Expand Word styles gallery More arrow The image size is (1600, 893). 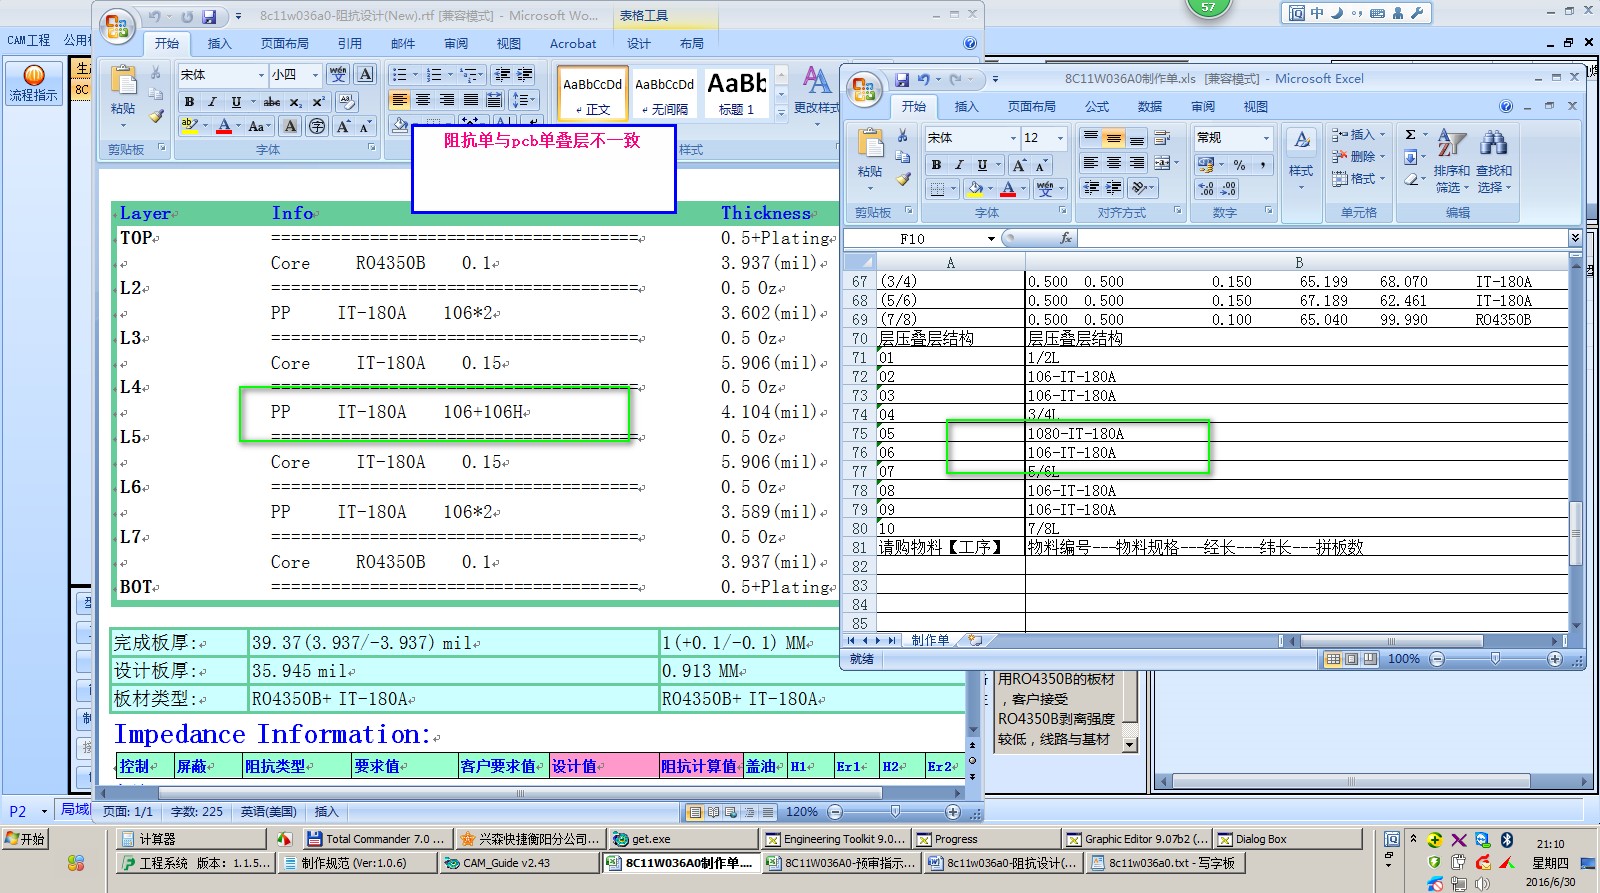point(781,113)
